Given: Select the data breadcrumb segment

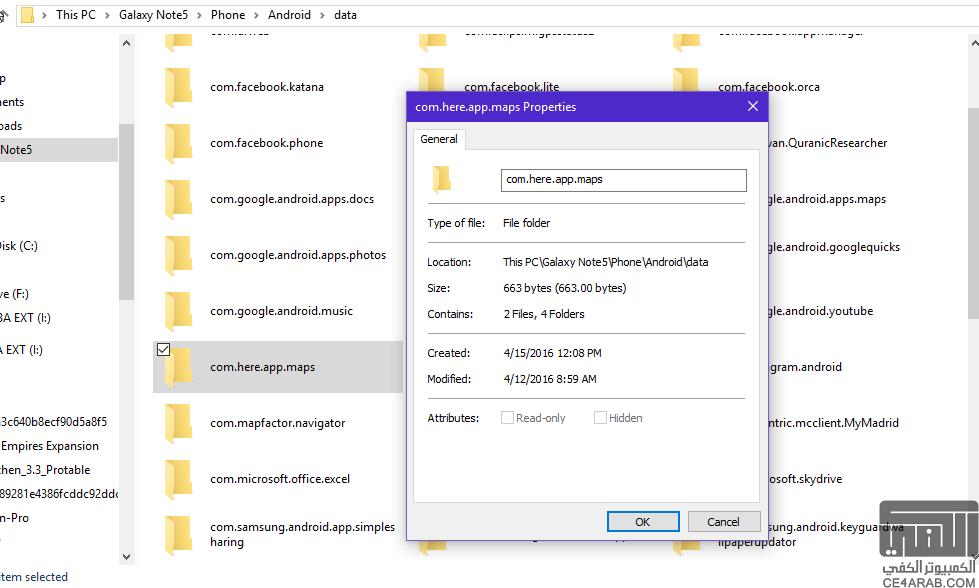Looking at the screenshot, I should pyautogui.click(x=345, y=14).
